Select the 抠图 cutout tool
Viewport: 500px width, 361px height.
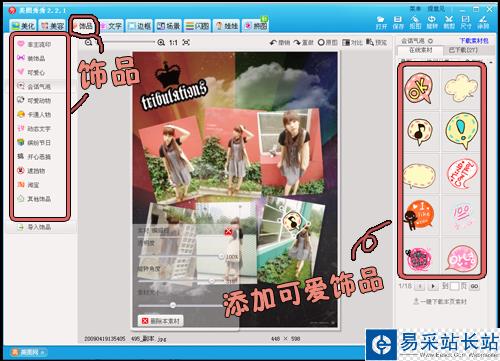point(415,23)
